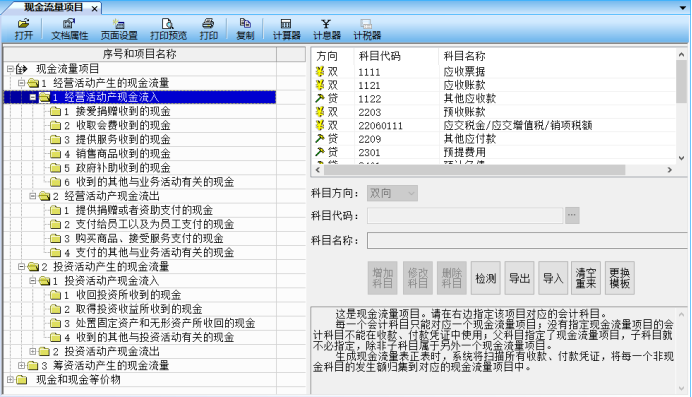
Task: Select 销售商品收到的现金 tree item
Action: [123, 154]
